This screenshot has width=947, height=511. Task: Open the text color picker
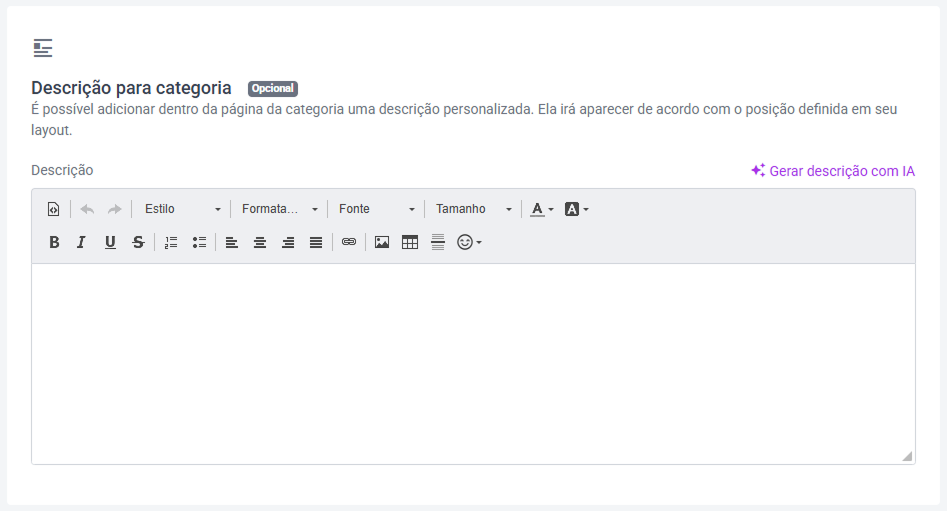(542, 209)
